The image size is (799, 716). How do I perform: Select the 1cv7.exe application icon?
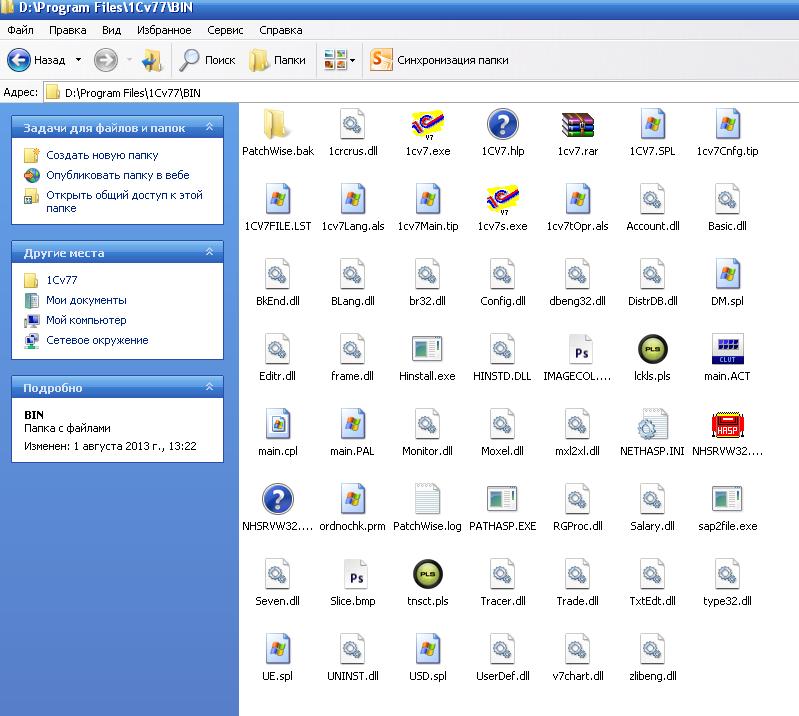(427, 125)
